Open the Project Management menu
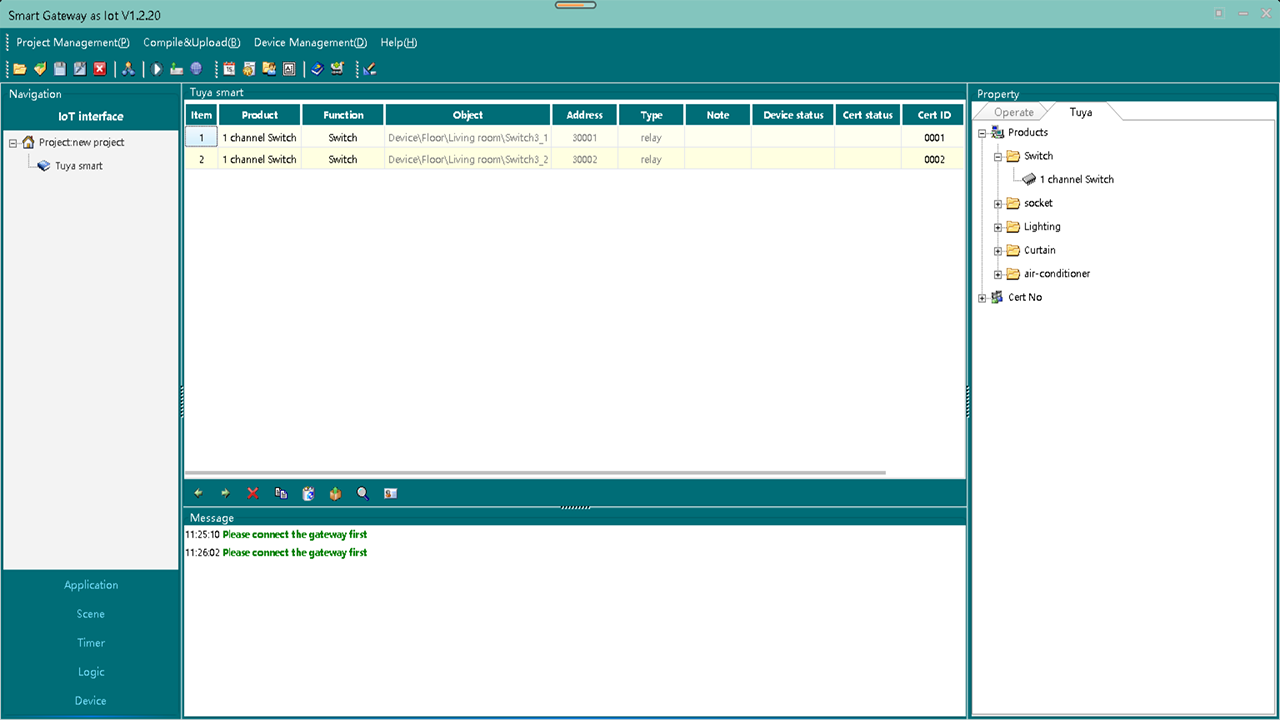1280x720 pixels. tap(73, 43)
